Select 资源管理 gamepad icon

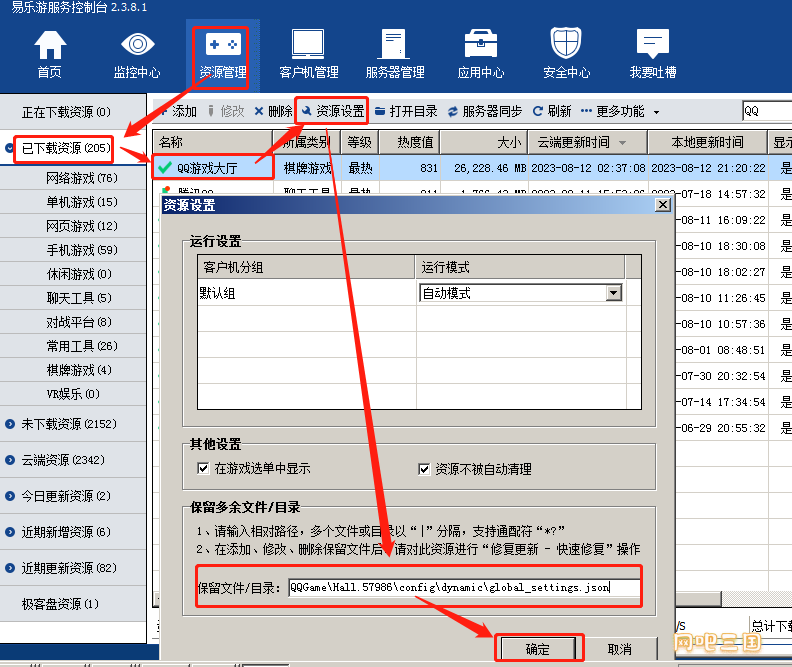click(x=222, y=57)
